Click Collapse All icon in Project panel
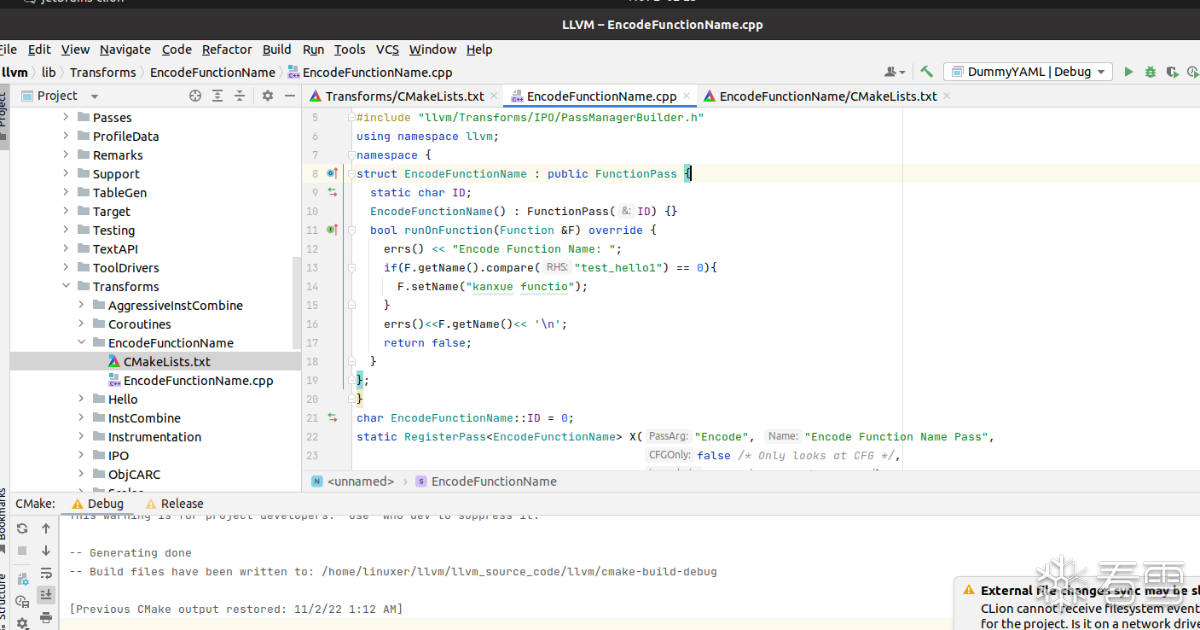This screenshot has height=630, width=1200. (239, 96)
